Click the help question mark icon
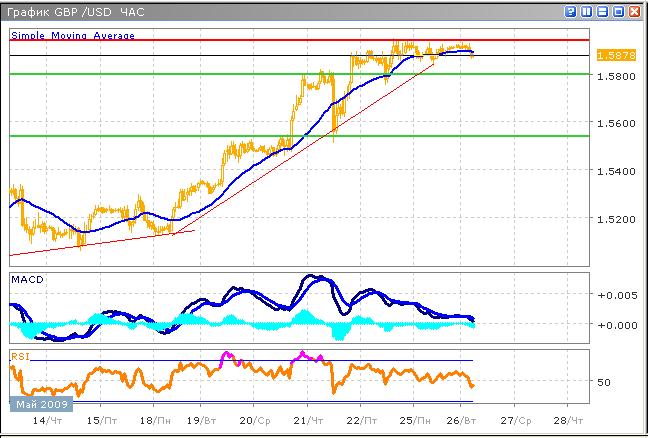 click(x=570, y=11)
